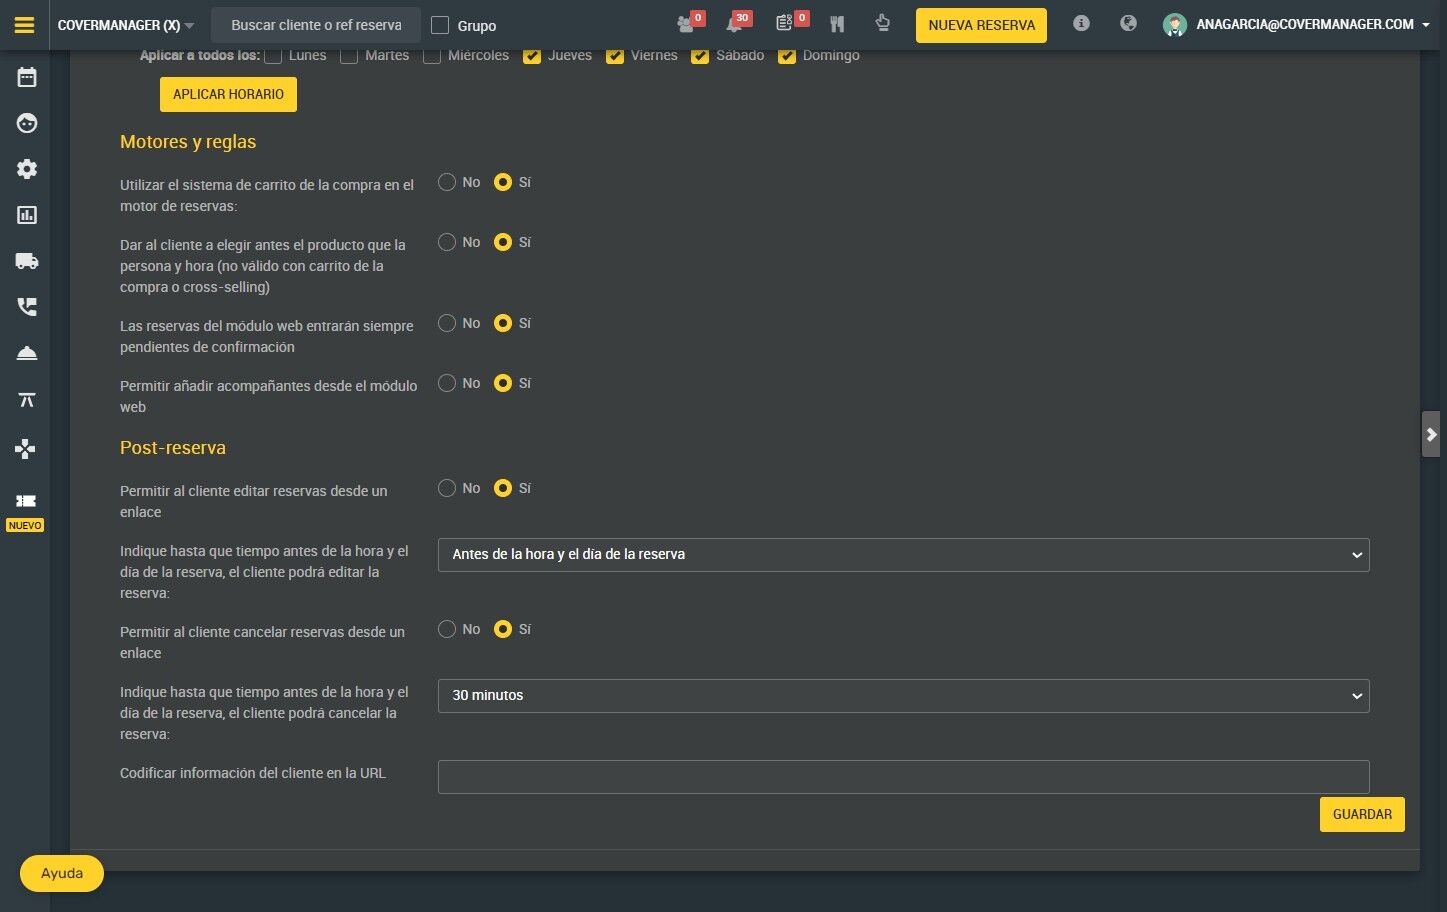Toggle the Grupo checkbox
The height and width of the screenshot is (912, 1447).
pos(440,25)
